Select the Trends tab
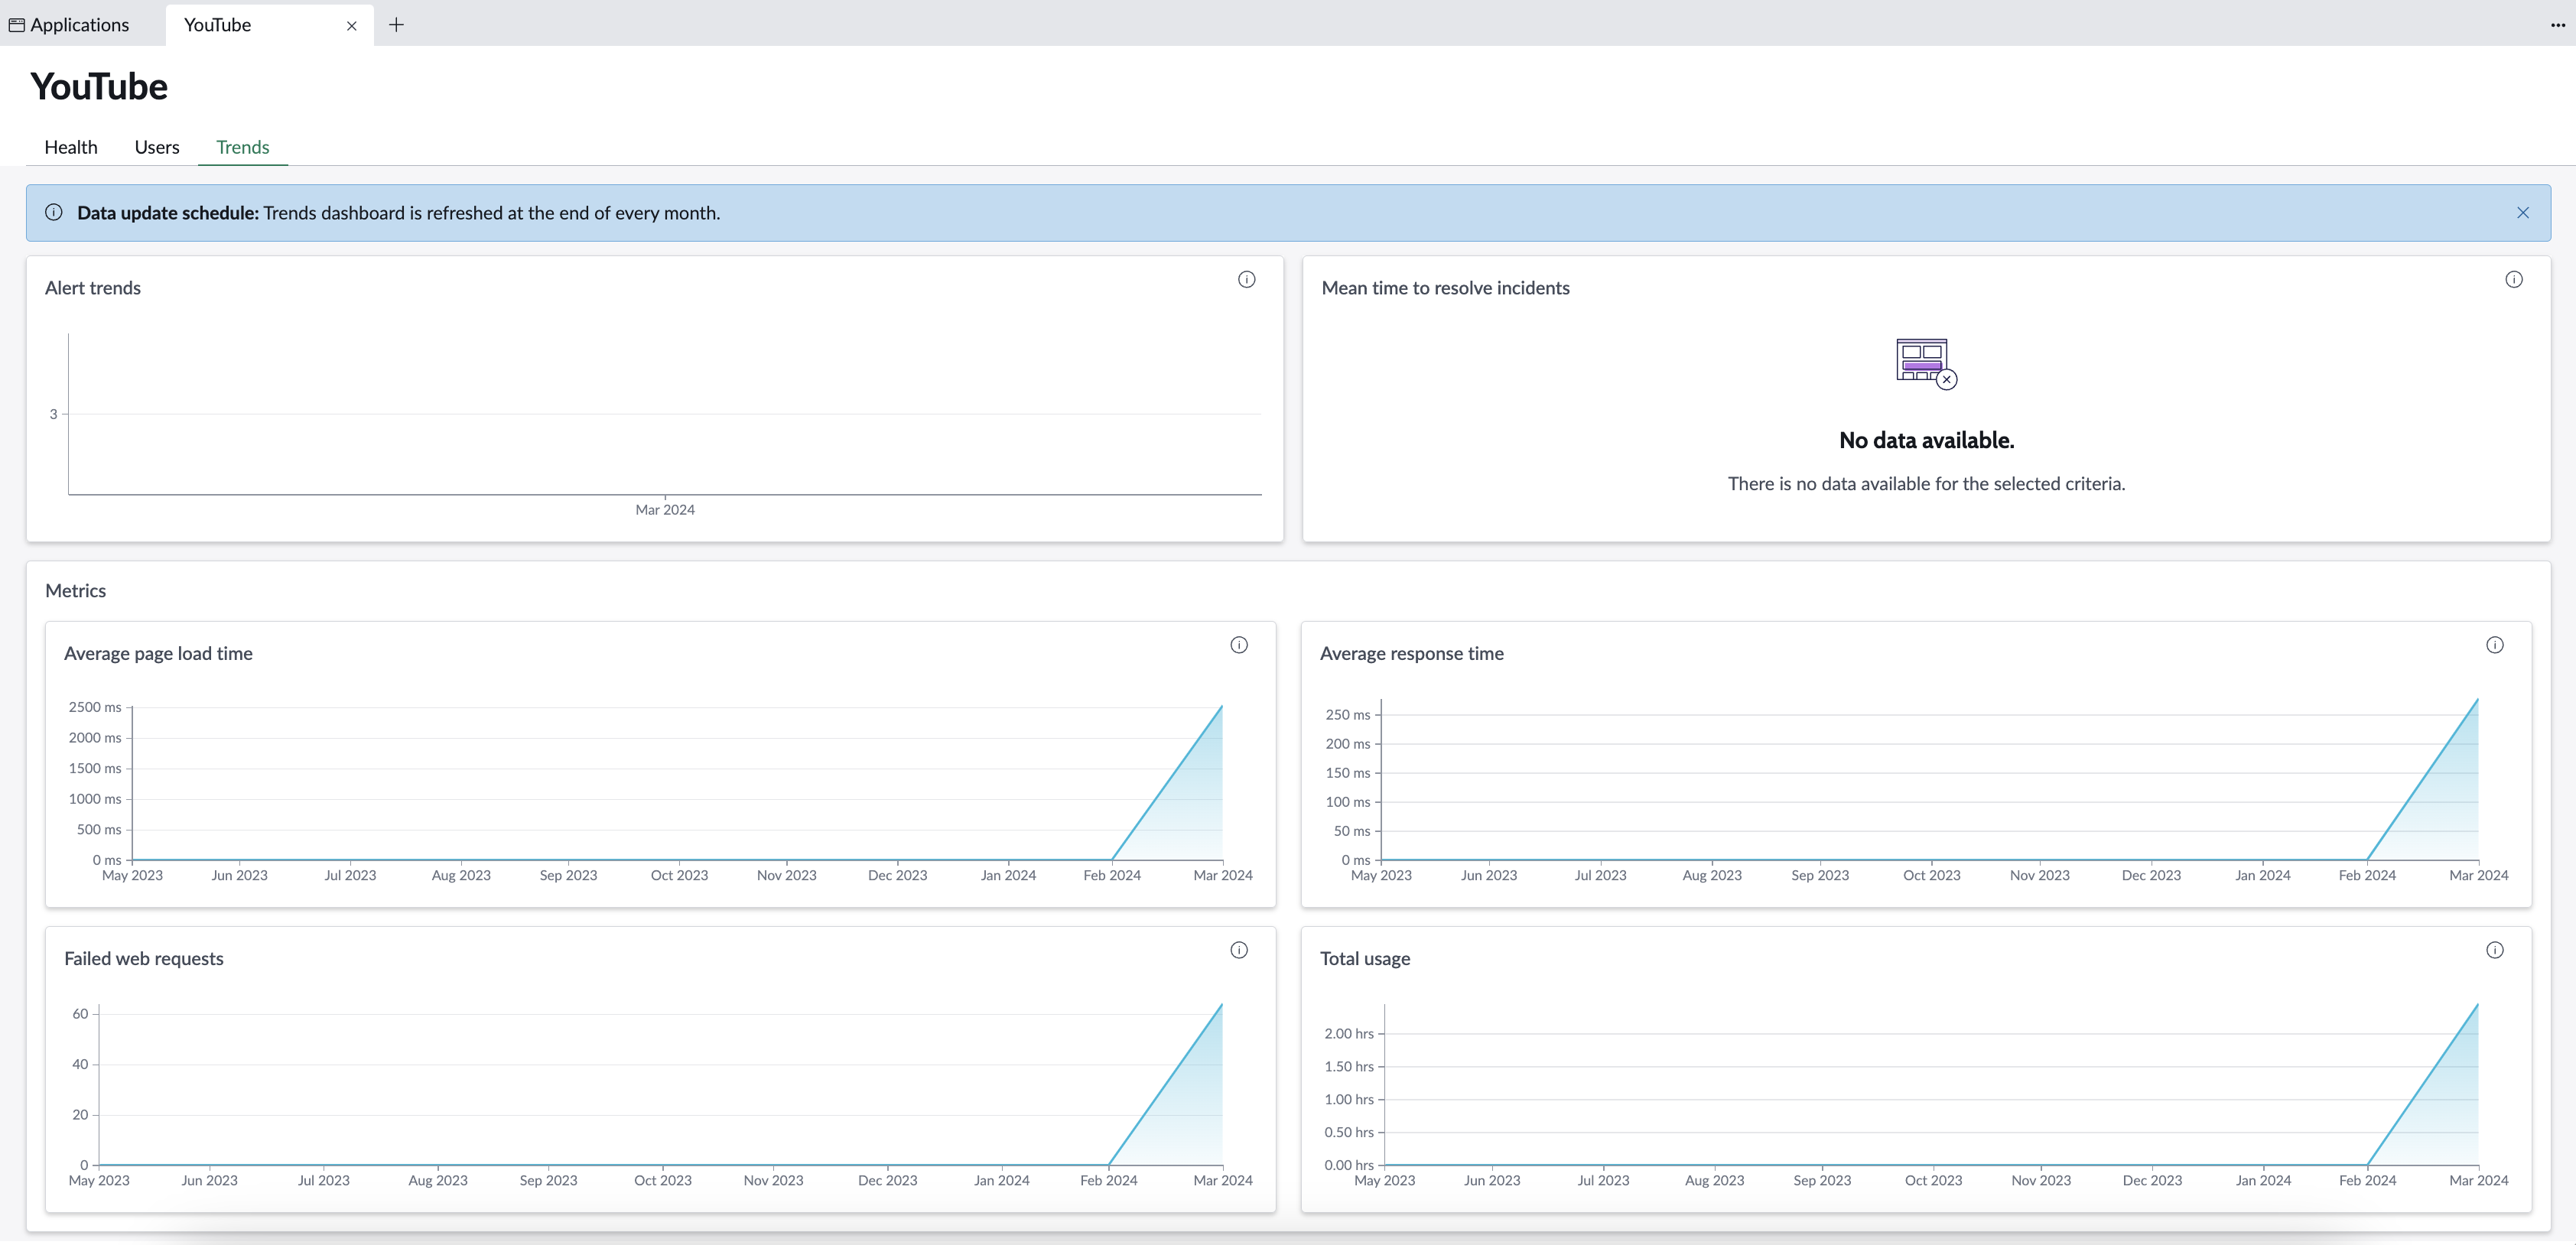Screen dimensions: 2576x1245 [x=243, y=147]
